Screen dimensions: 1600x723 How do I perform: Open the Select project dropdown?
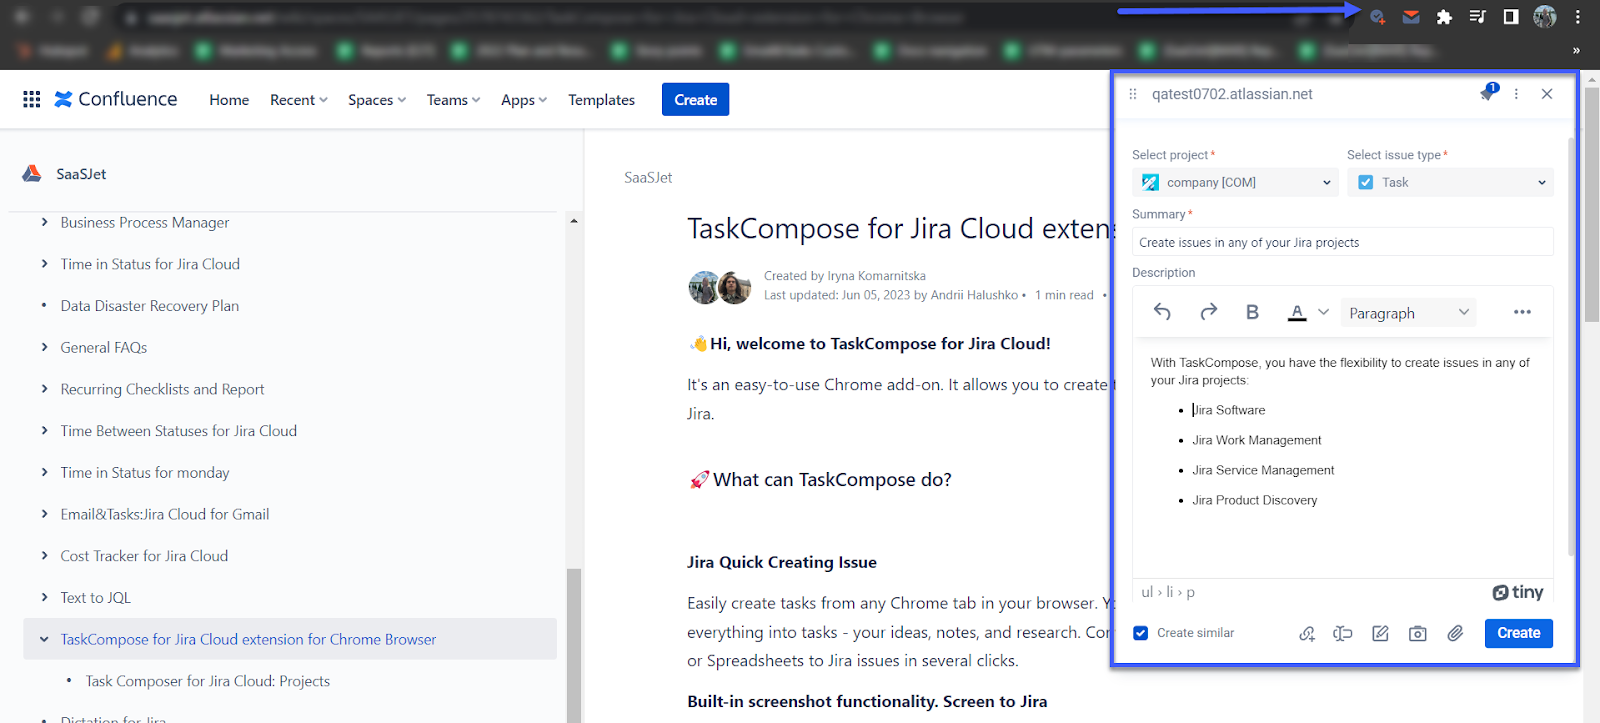point(1235,182)
